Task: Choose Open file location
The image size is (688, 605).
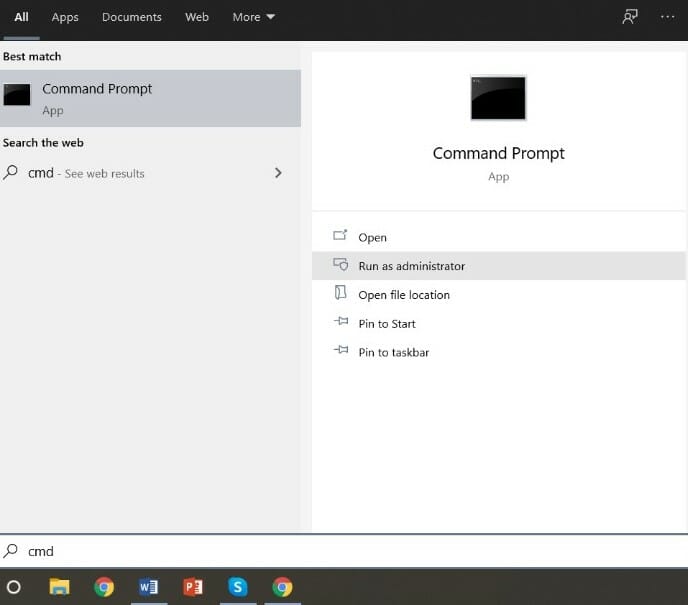Action: pyautogui.click(x=498, y=295)
